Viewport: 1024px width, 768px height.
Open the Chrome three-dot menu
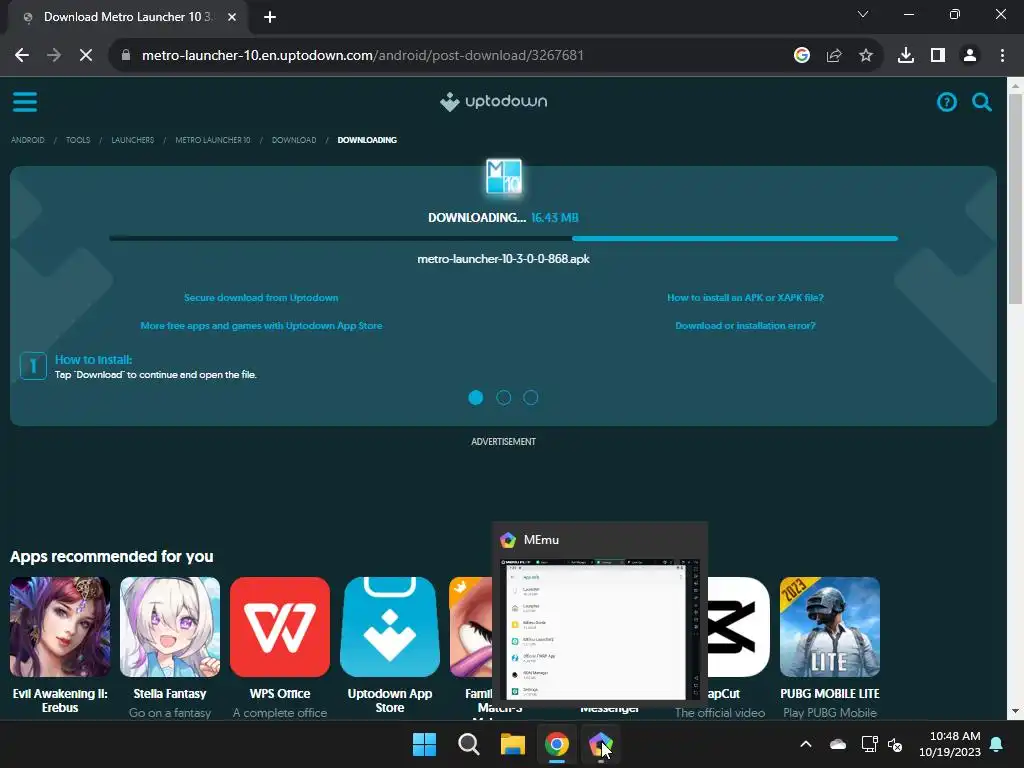tap(1002, 56)
